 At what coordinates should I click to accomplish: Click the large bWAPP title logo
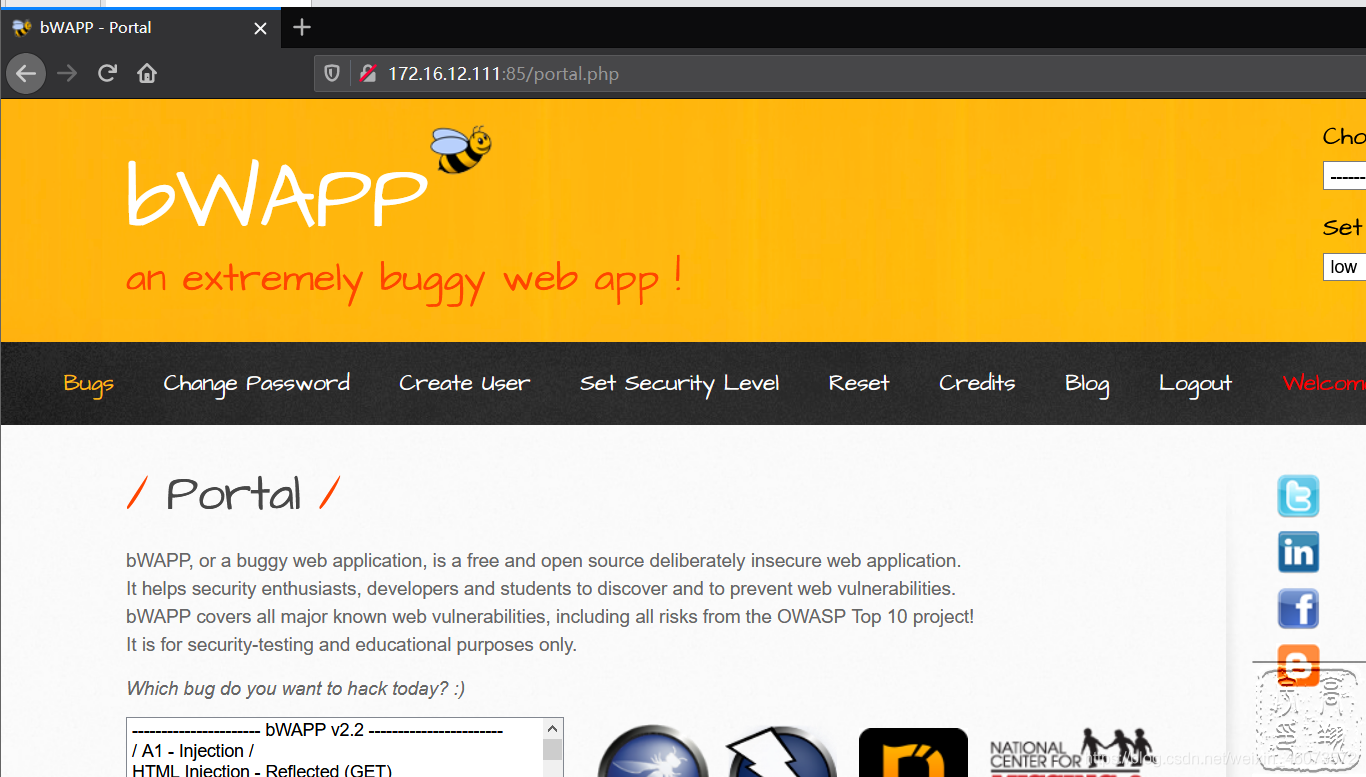pos(277,194)
